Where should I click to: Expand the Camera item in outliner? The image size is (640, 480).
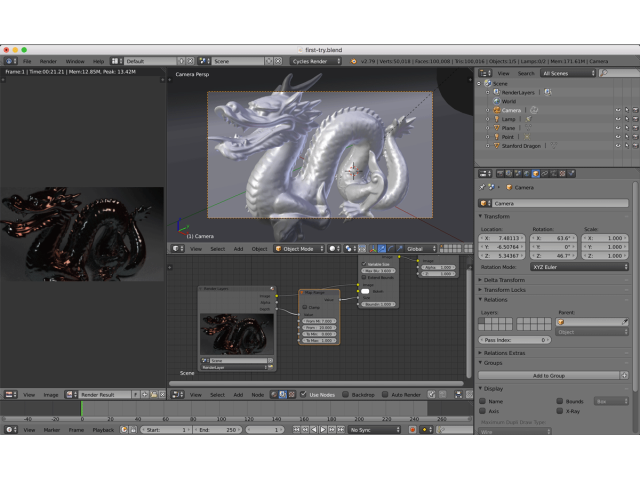[487, 110]
